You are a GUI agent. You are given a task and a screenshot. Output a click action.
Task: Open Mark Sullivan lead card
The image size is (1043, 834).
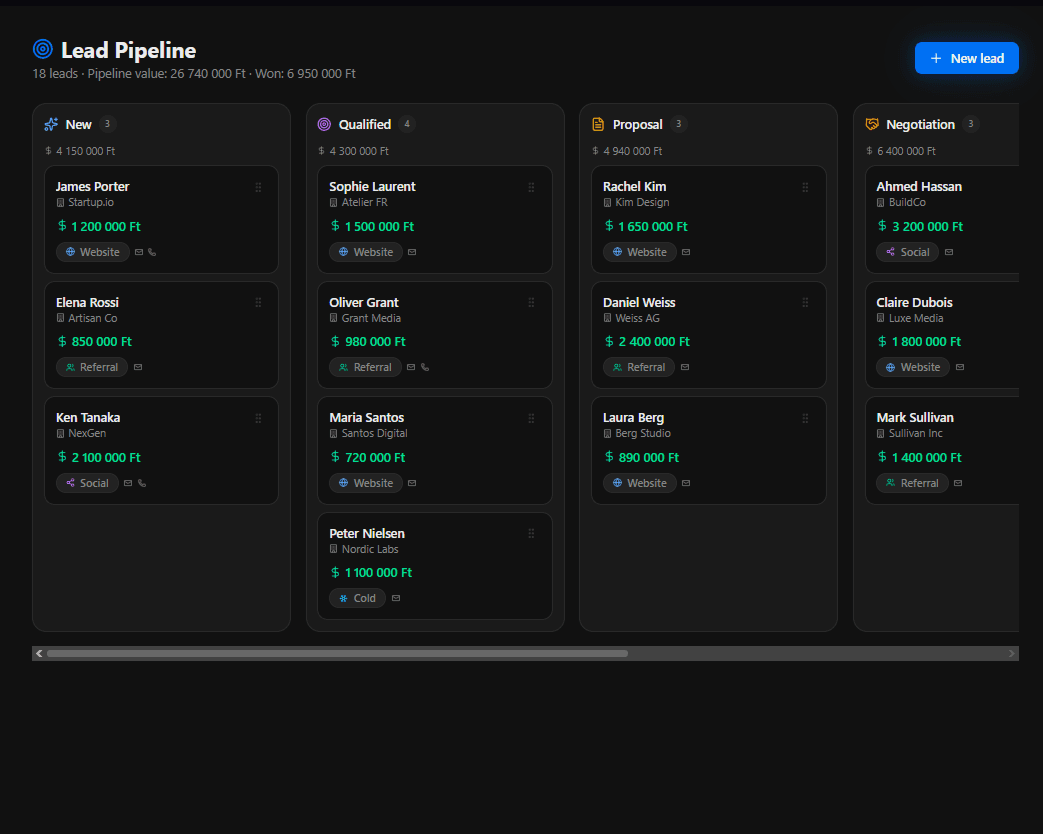(x=942, y=450)
